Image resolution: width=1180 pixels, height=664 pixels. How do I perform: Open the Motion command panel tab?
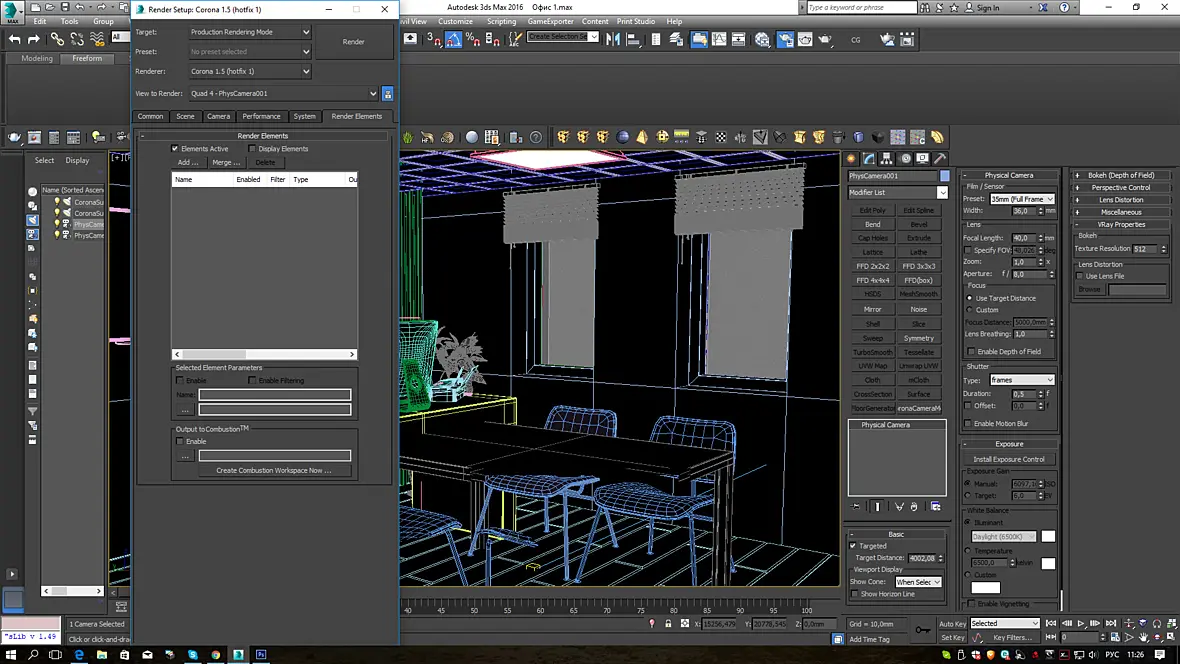click(x=905, y=159)
